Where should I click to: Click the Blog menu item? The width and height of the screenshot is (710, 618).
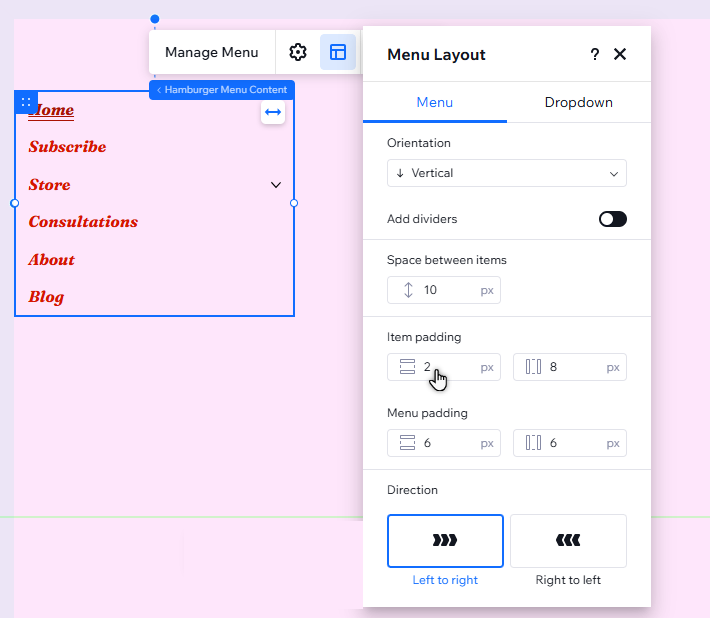click(x=46, y=297)
